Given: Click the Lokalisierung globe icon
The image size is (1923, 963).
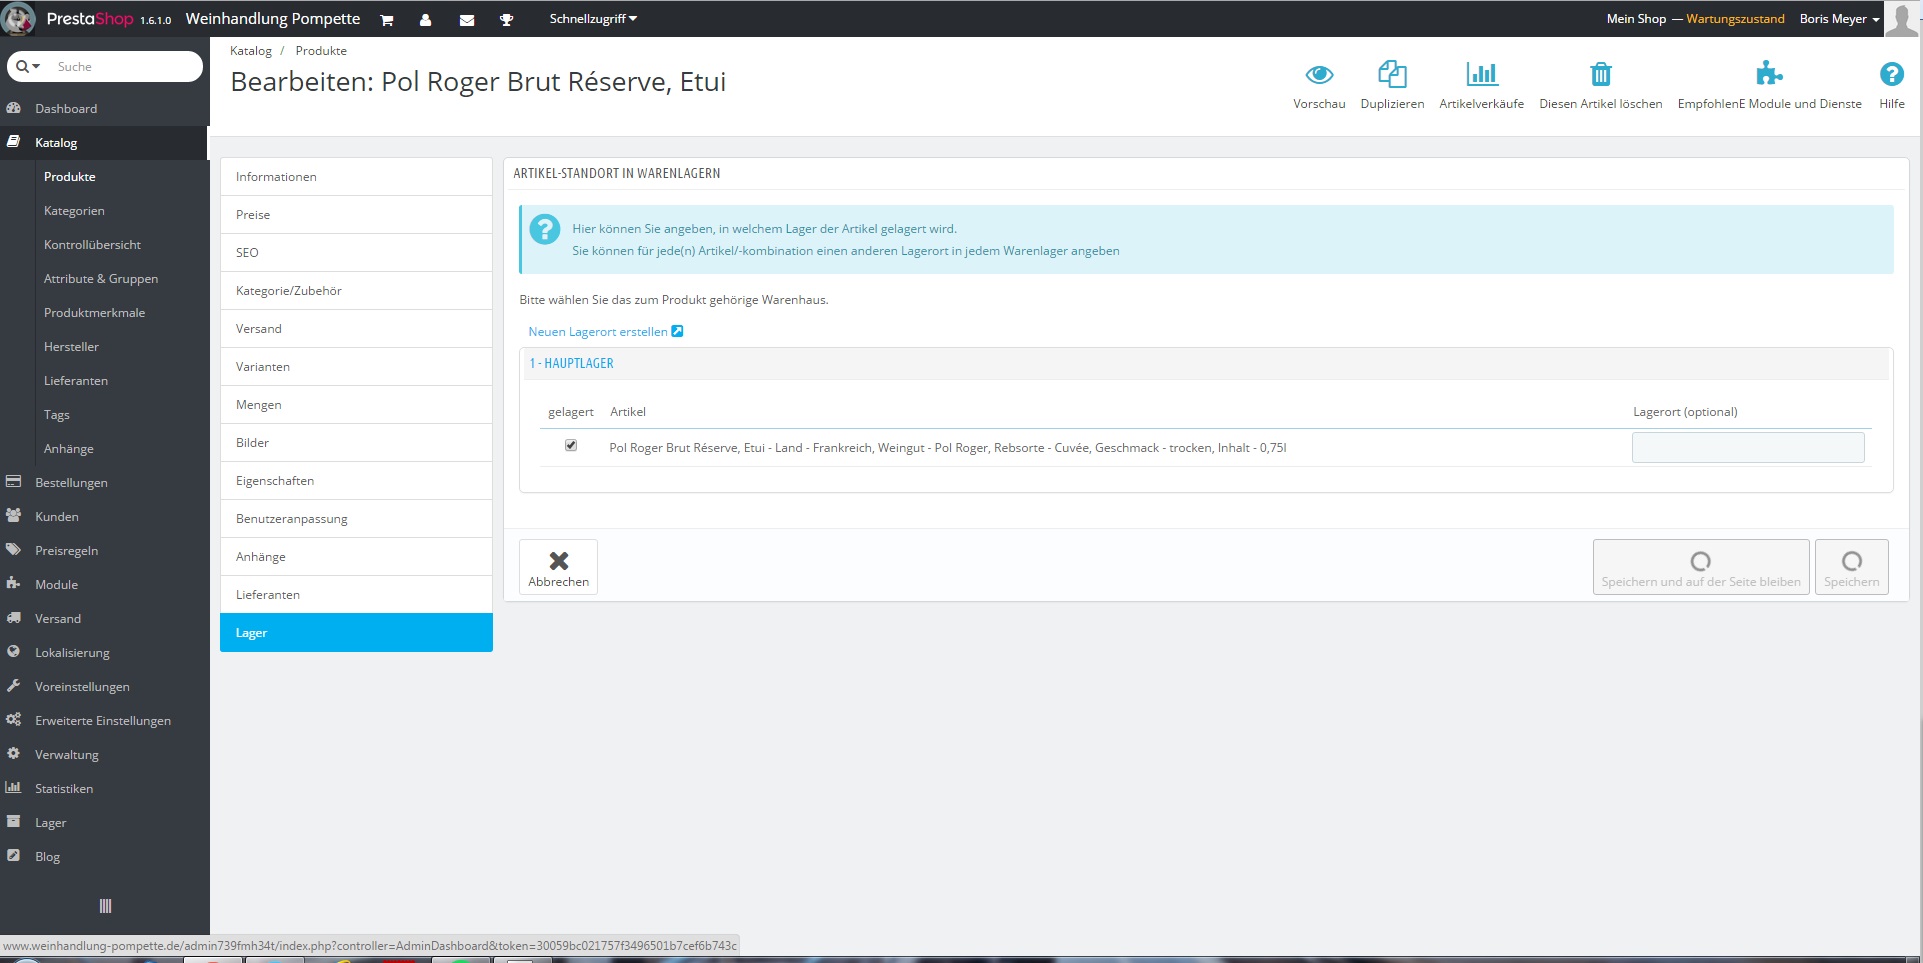Looking at the screenshot, I should 14,652.
